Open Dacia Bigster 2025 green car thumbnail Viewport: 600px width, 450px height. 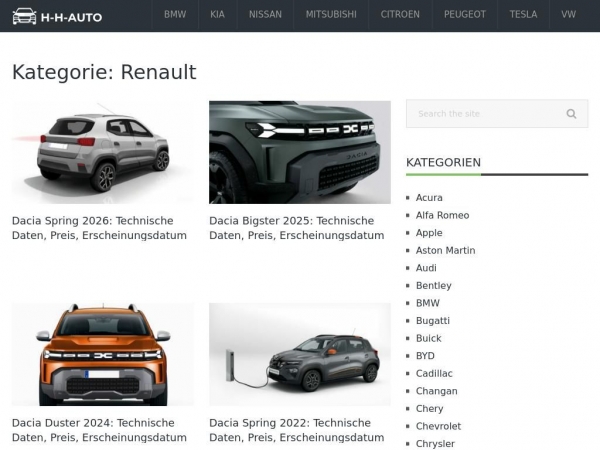[300, 152]
